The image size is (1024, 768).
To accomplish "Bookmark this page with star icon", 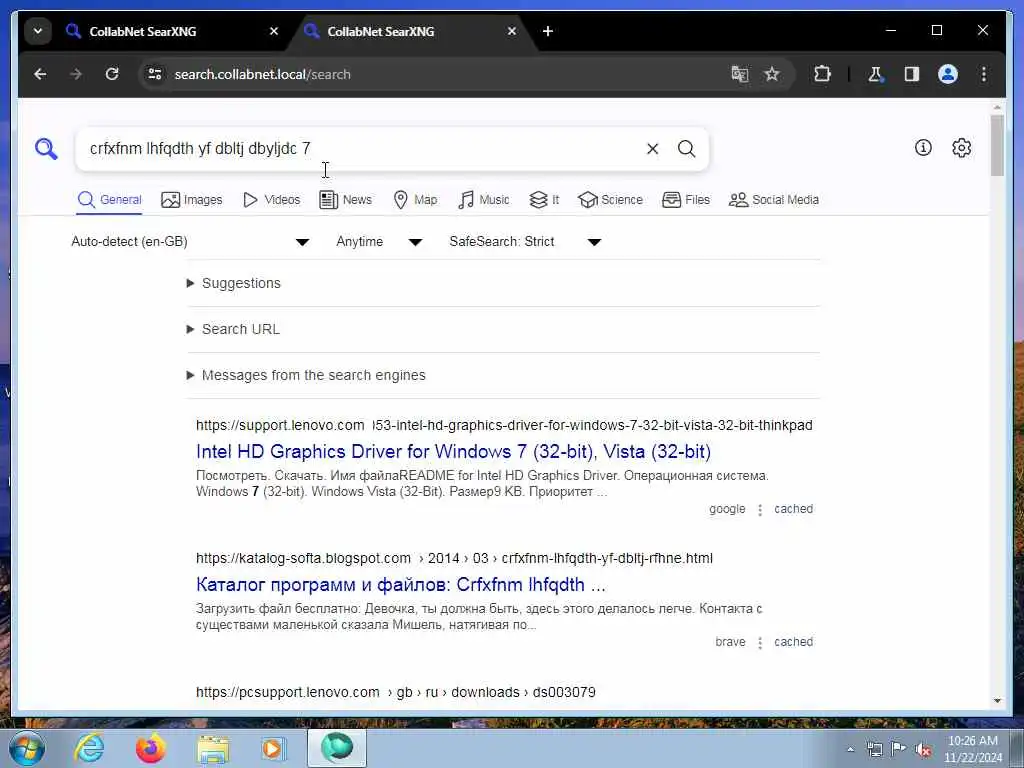I will pyautogui.click(x=772, y=74).
